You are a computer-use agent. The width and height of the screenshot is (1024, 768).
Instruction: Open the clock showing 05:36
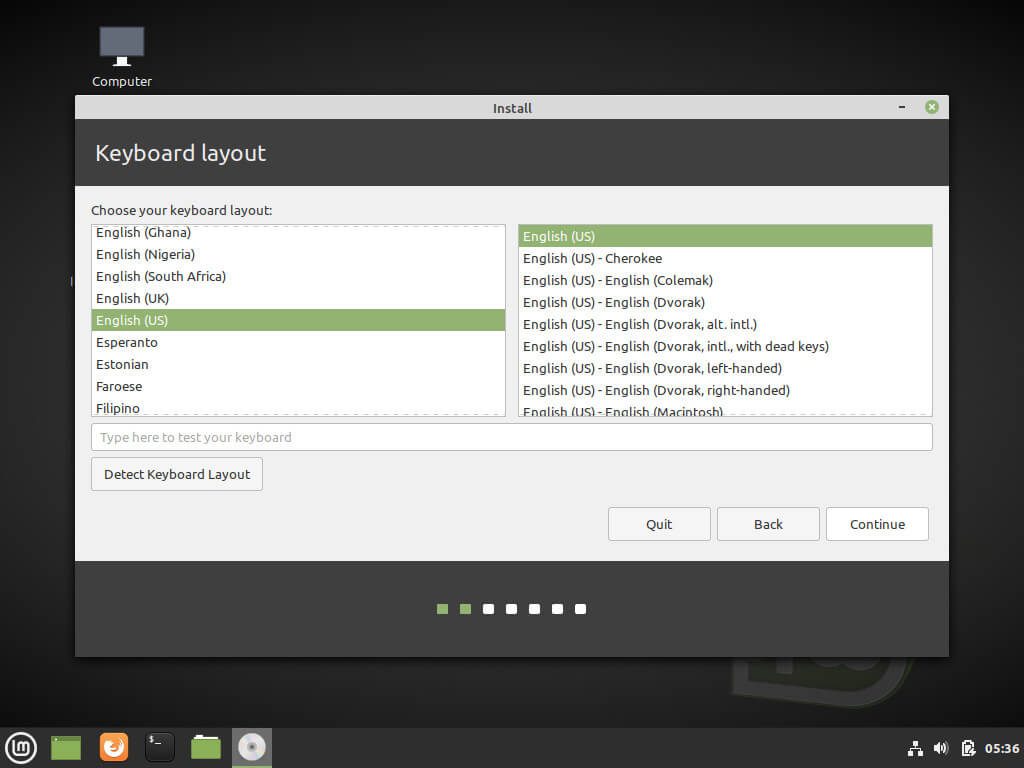tap(1002, 748)
